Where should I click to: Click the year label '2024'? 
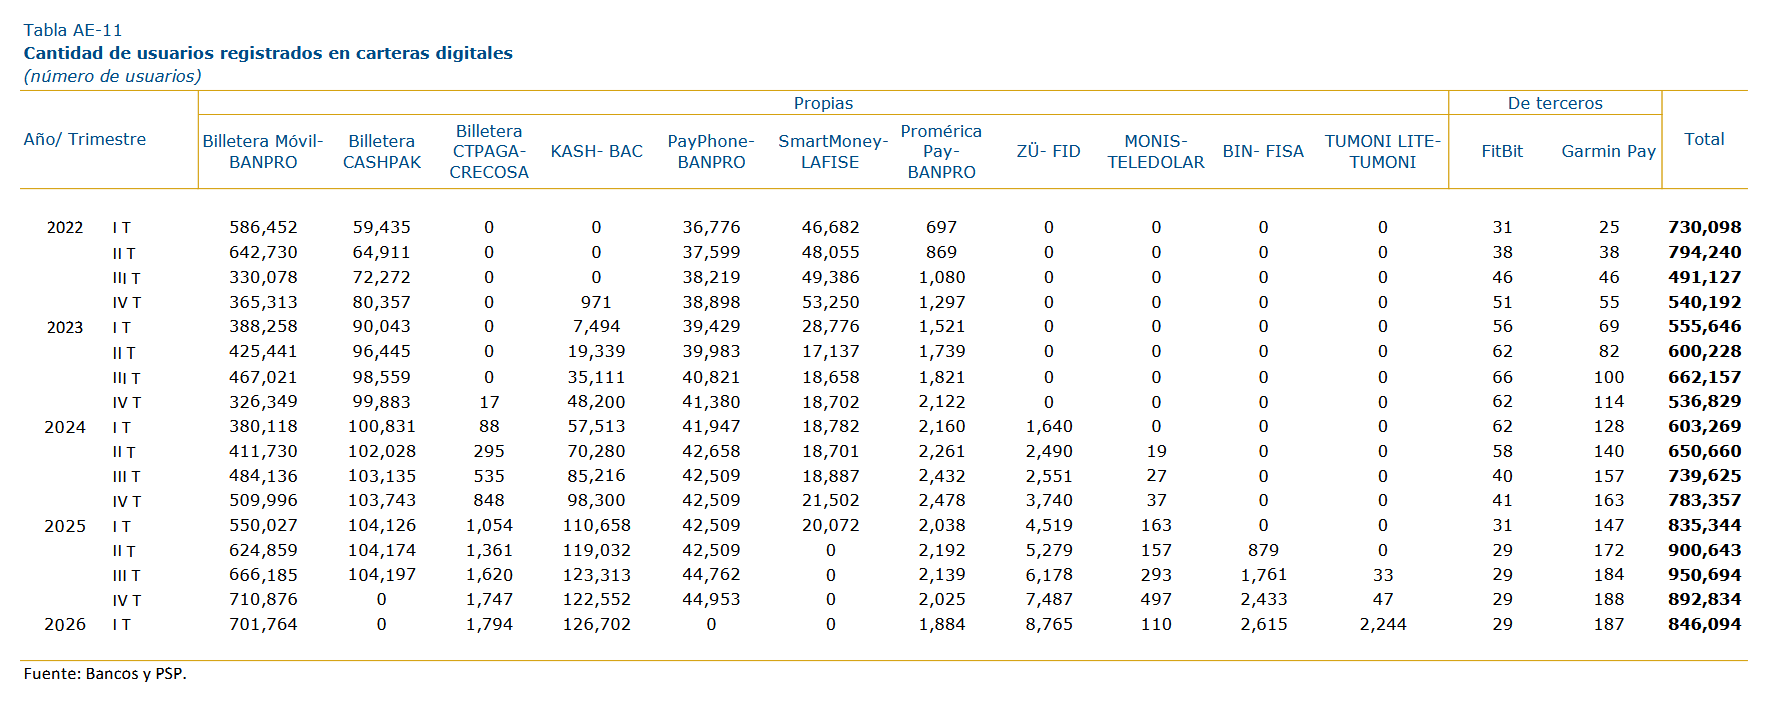65,427
